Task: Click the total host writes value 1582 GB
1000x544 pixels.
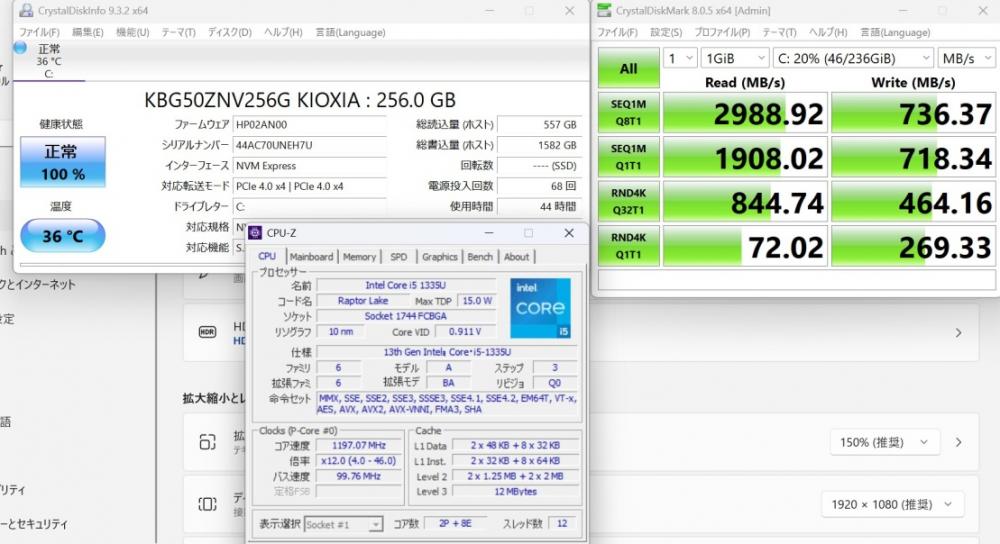Action: point(538,145)
